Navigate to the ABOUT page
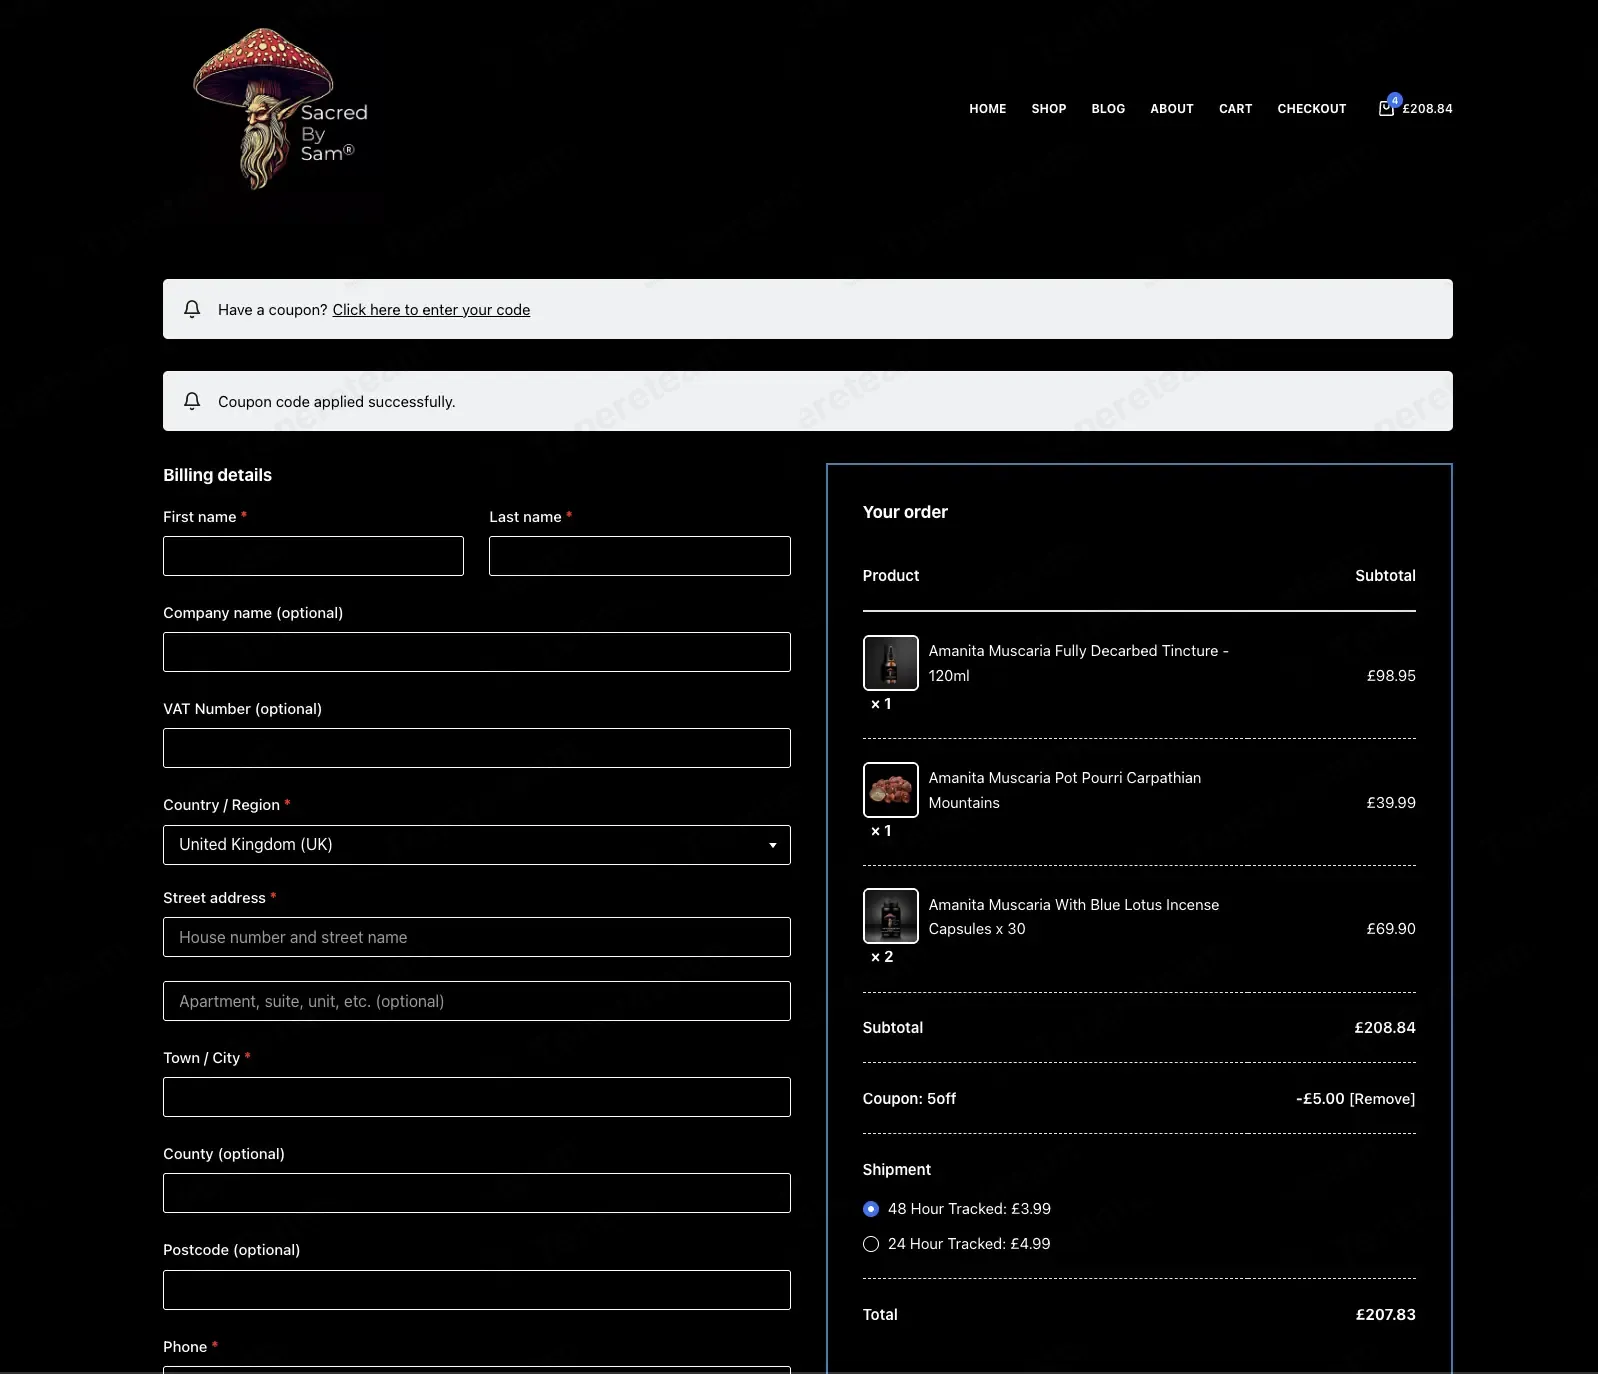 pyautogui.click(x=1172, y=109)
